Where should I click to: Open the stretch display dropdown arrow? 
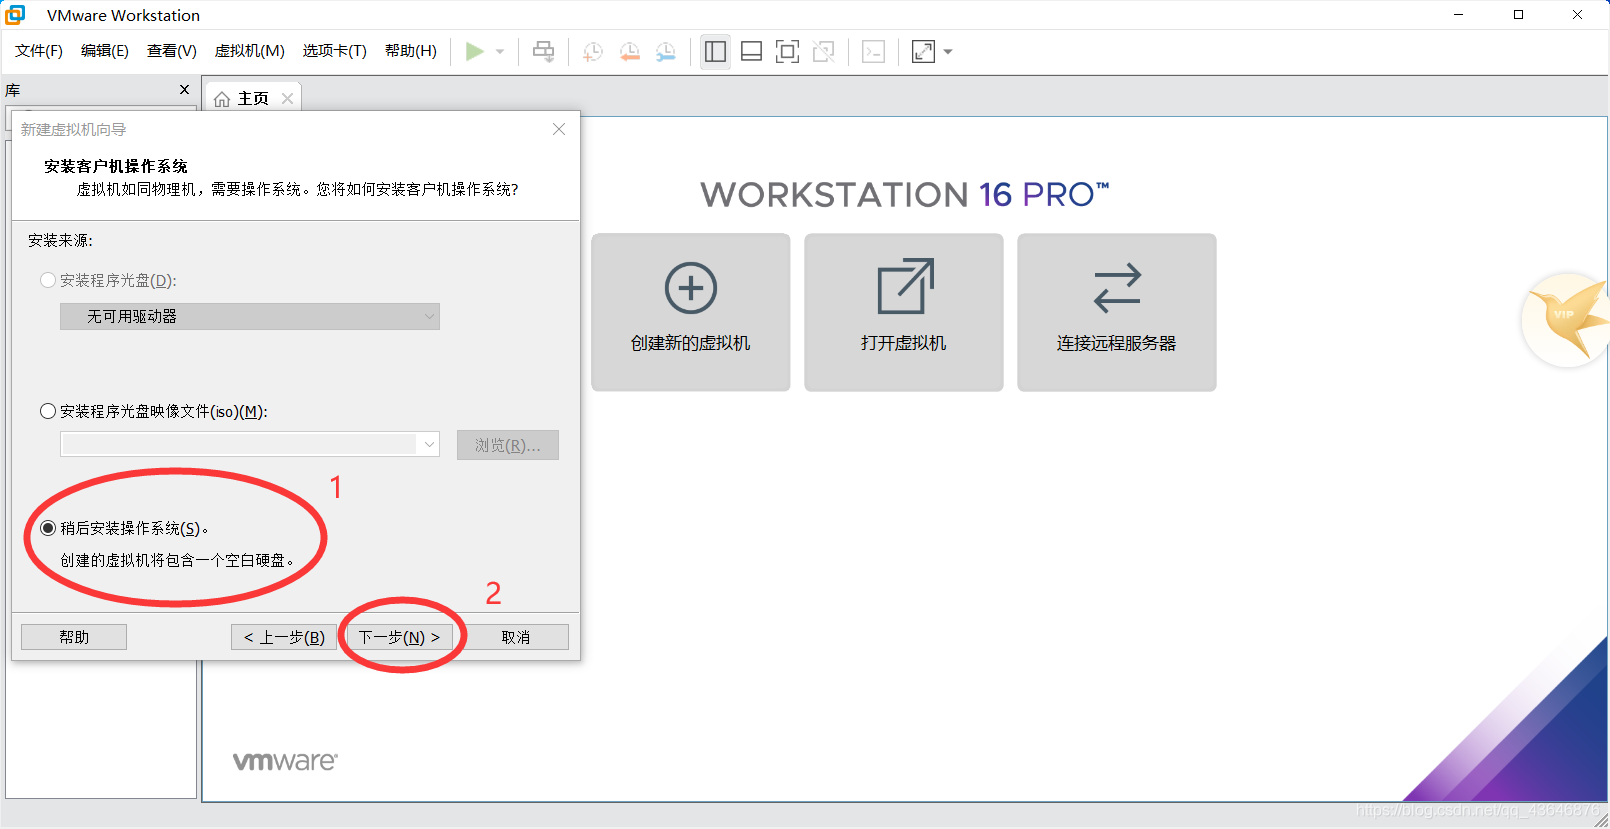pos(948,52)
